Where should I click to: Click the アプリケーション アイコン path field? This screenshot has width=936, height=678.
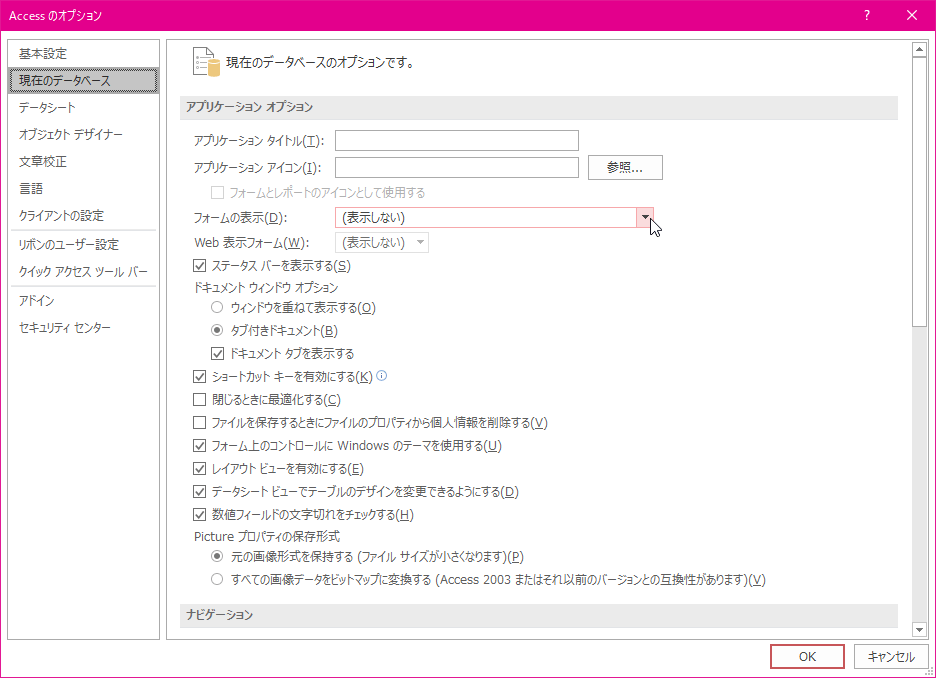457,168
